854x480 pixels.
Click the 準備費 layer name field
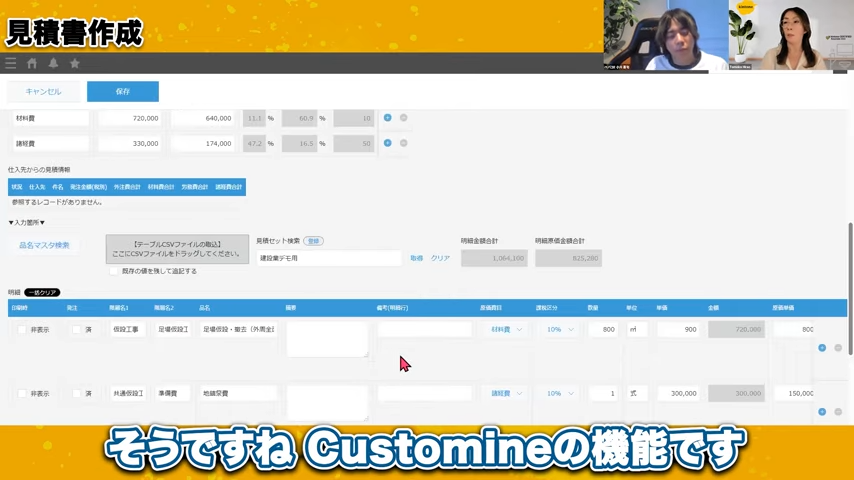coord(173,393)
